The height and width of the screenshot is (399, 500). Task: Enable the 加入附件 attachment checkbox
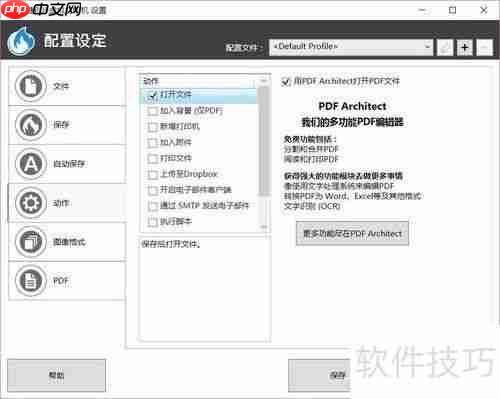tap(152, 143)
